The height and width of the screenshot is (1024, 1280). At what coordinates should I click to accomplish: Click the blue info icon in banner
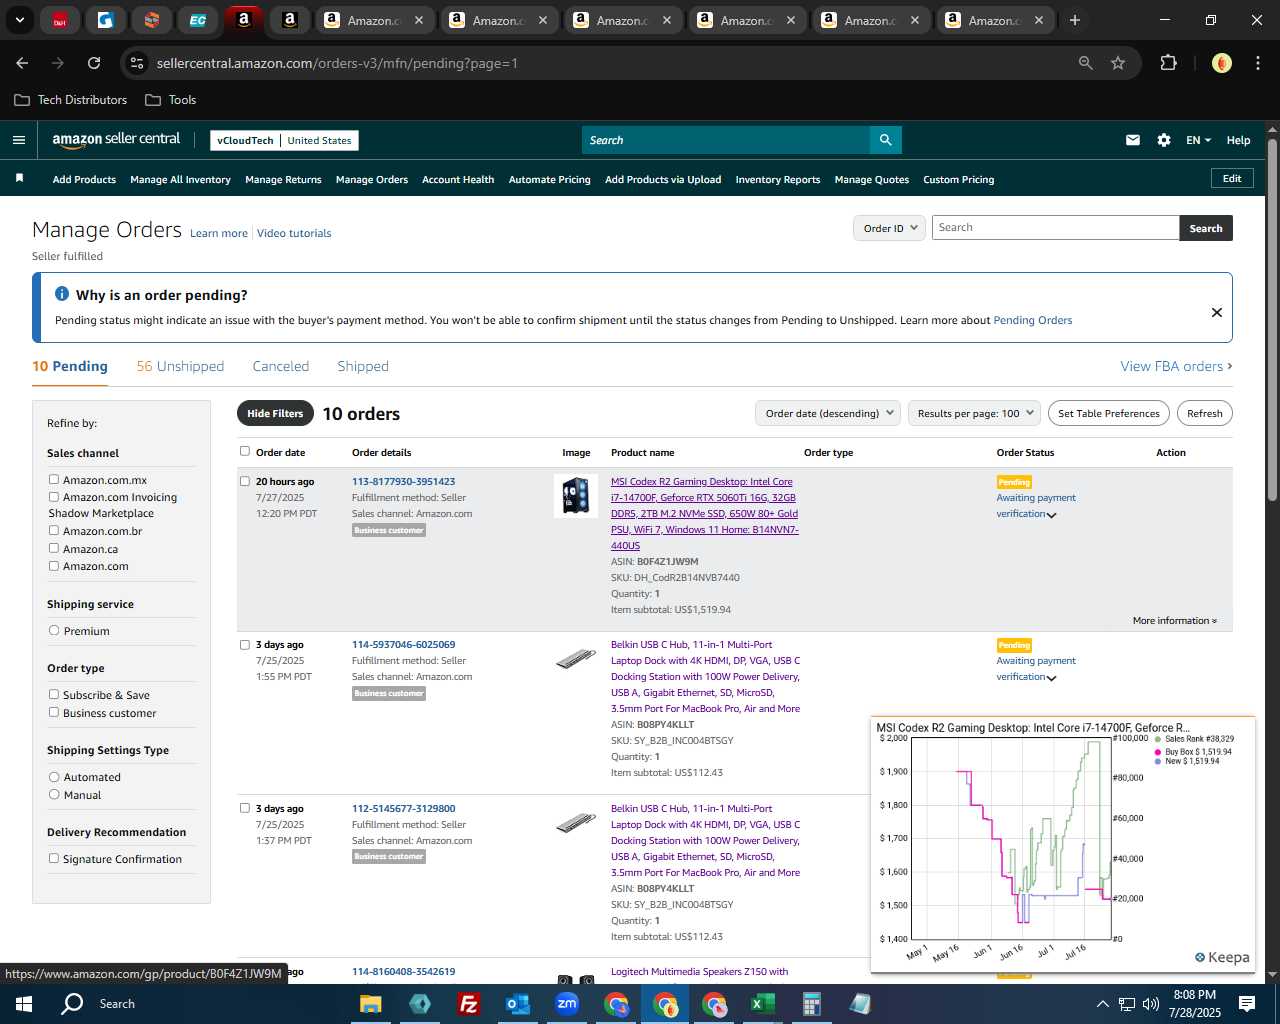click(62, 294)
